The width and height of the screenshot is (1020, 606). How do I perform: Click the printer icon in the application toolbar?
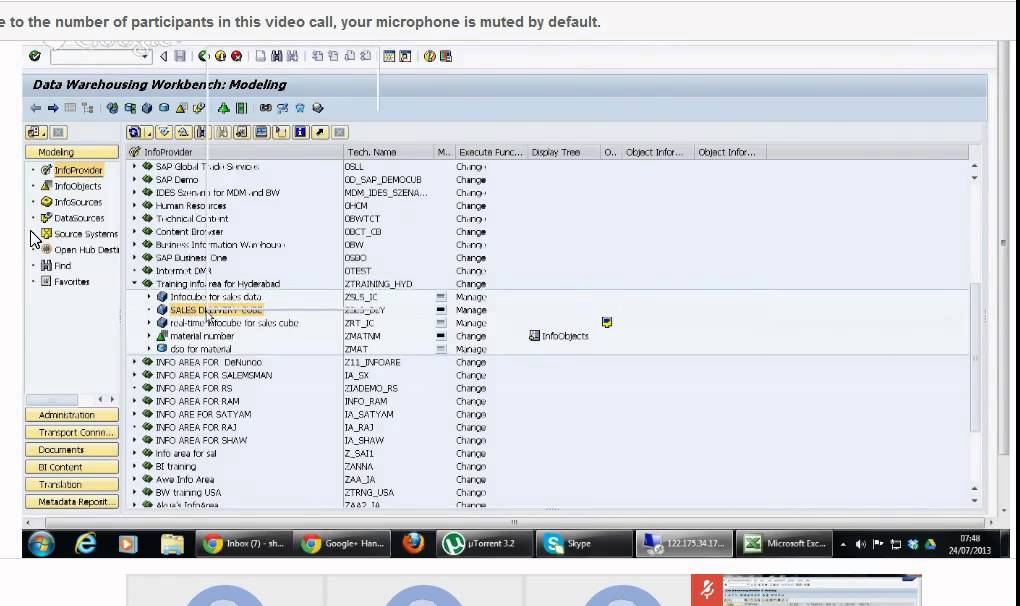pyautogui.click(x=318, y=108)
